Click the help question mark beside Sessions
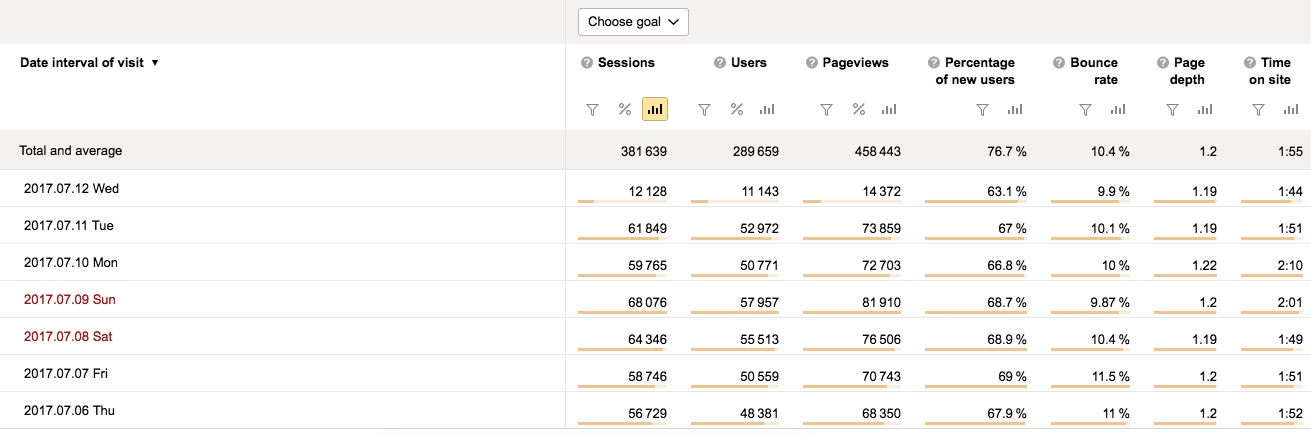The width and height of the screenshot is (1311, 436). 587,63
